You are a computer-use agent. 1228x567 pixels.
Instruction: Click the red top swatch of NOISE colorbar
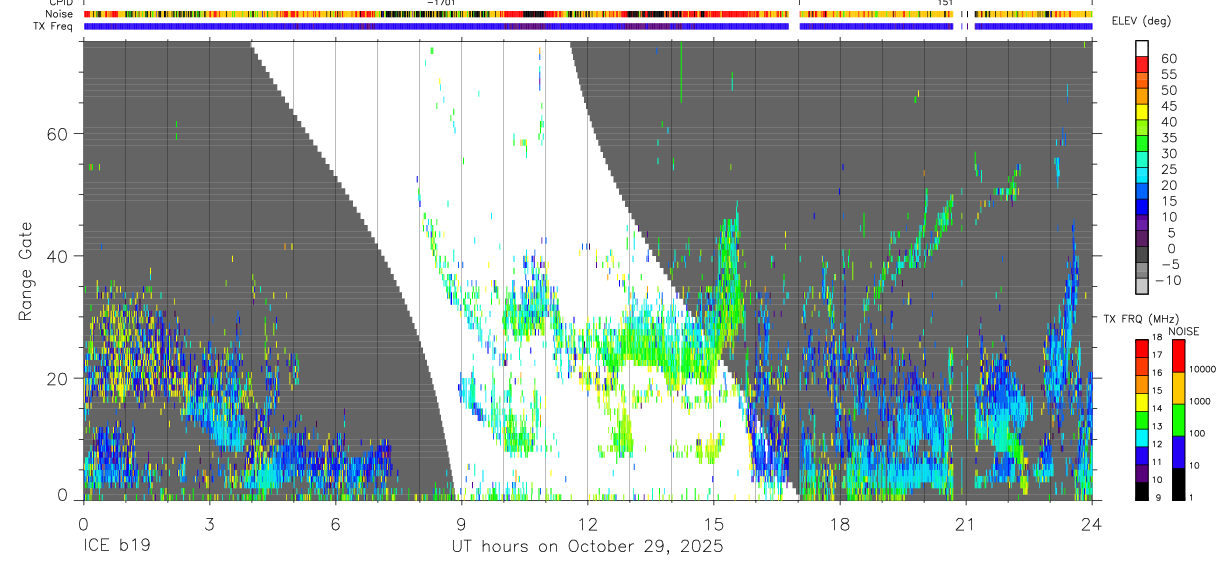(1177, 355)
